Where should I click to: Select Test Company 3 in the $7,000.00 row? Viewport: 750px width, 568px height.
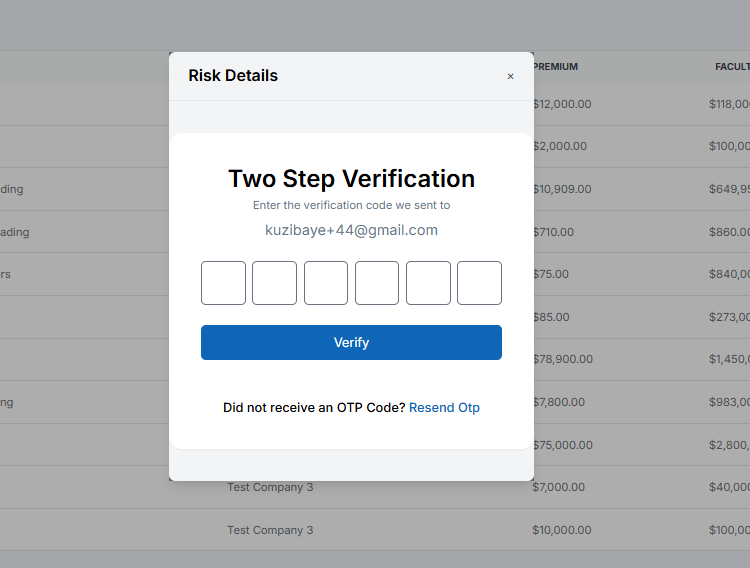[x=270, y=487]
